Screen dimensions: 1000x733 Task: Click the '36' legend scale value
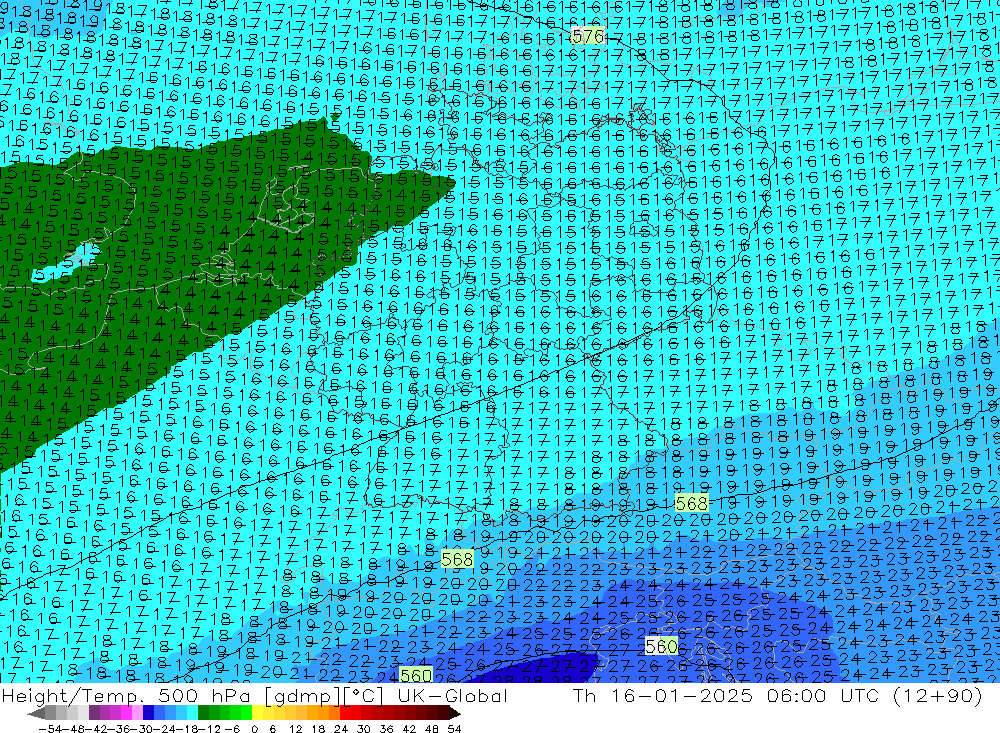[386, 729]
